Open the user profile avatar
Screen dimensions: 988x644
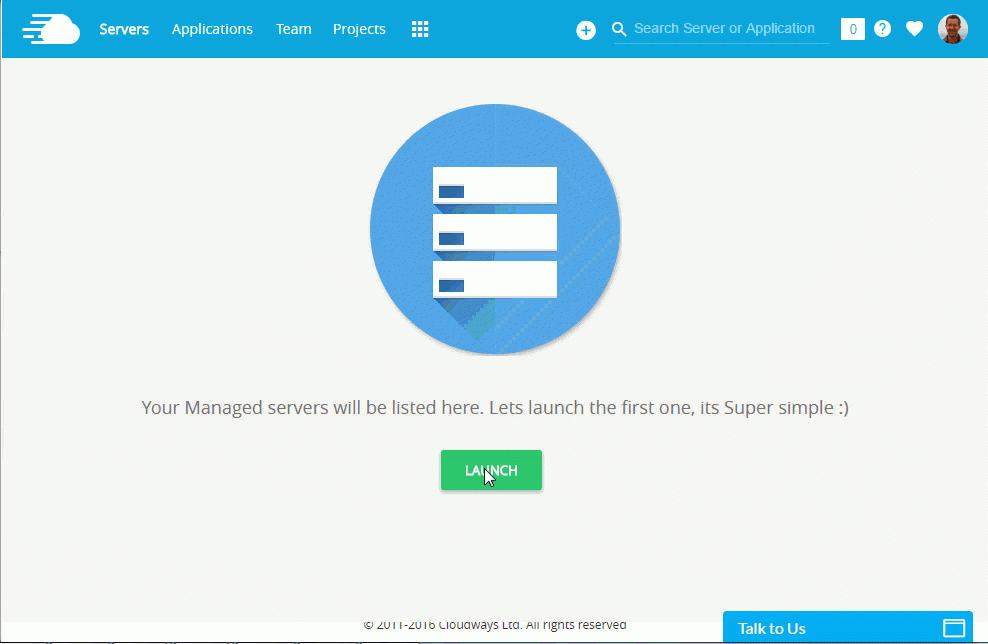[x=952, y=29]
